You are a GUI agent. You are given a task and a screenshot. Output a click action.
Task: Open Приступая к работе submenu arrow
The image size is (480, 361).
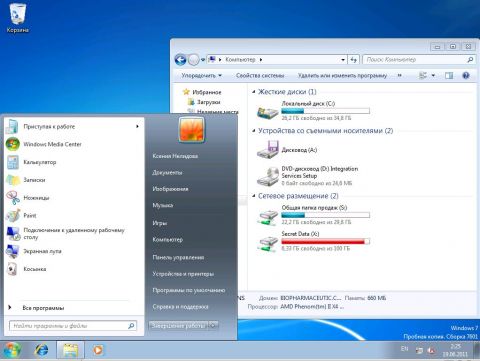(x=137, y=126)
